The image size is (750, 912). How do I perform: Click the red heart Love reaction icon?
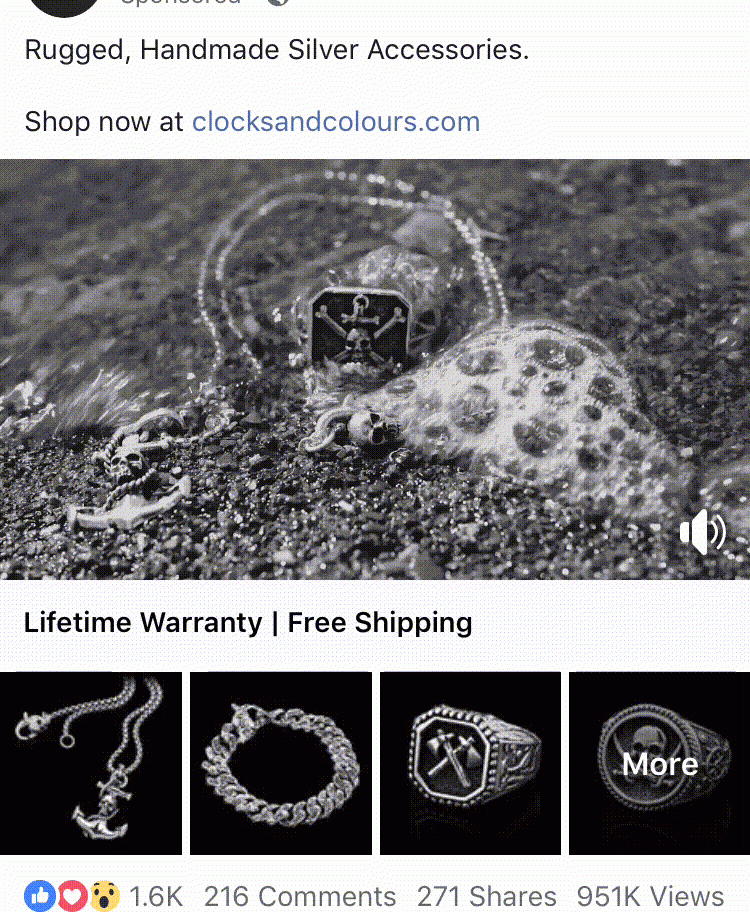(x=72, y=896)
